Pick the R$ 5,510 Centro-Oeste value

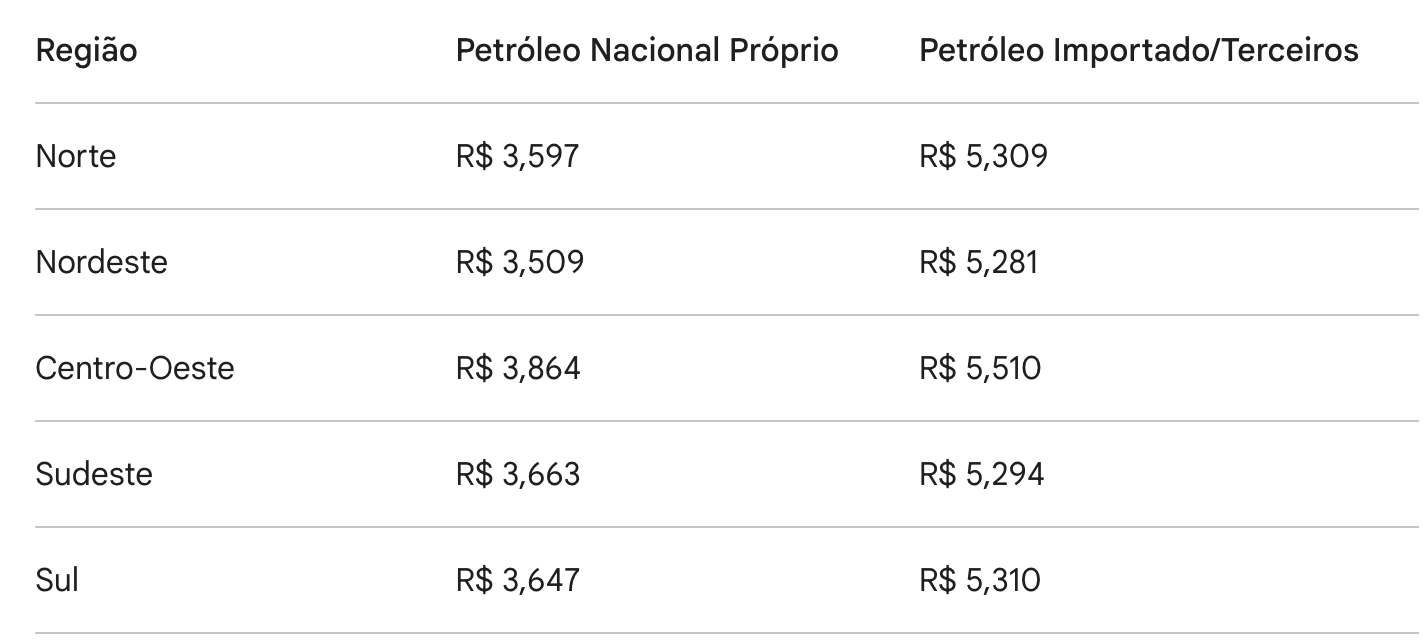980,368
